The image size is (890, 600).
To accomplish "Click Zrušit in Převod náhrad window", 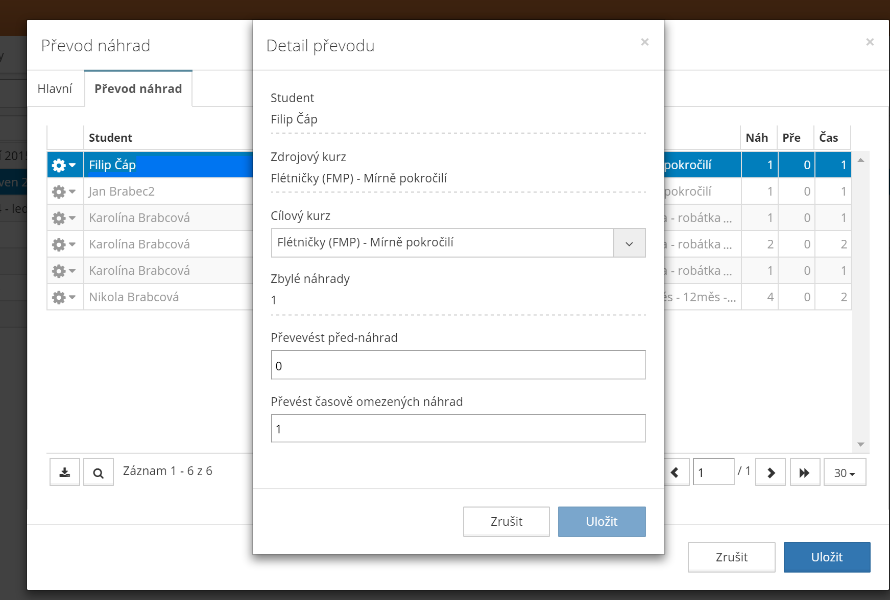I will [x=732, y=557].
